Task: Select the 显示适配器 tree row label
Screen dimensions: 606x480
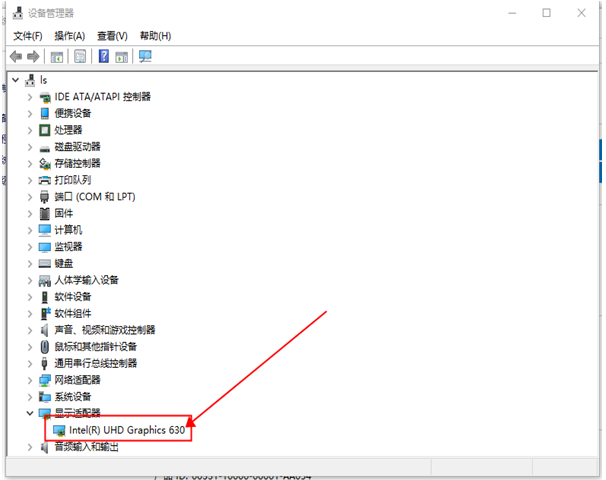Action: click(77, 413)
